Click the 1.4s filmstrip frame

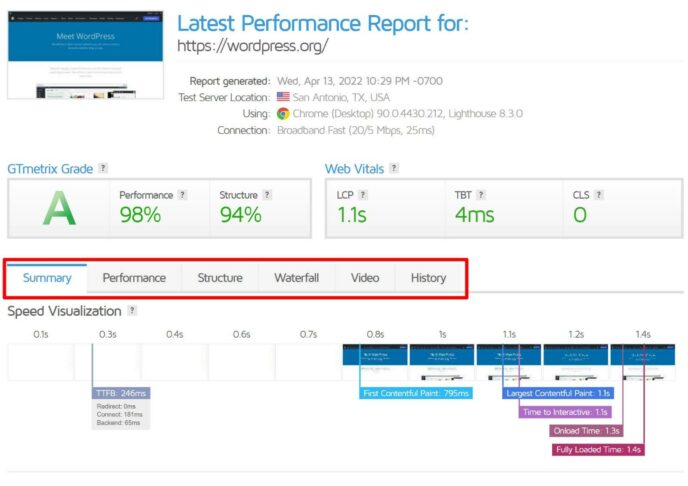(x=643, y=362)
